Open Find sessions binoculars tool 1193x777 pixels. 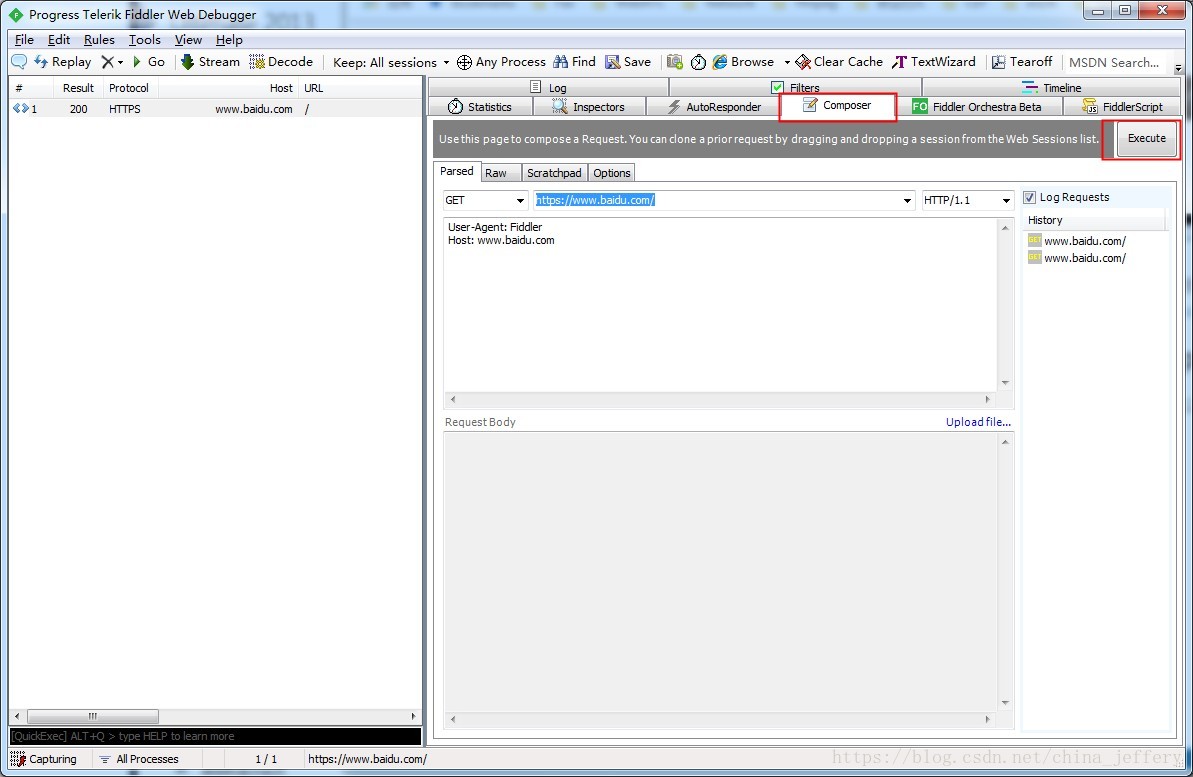pyautogui.click(x=574, y=62)
